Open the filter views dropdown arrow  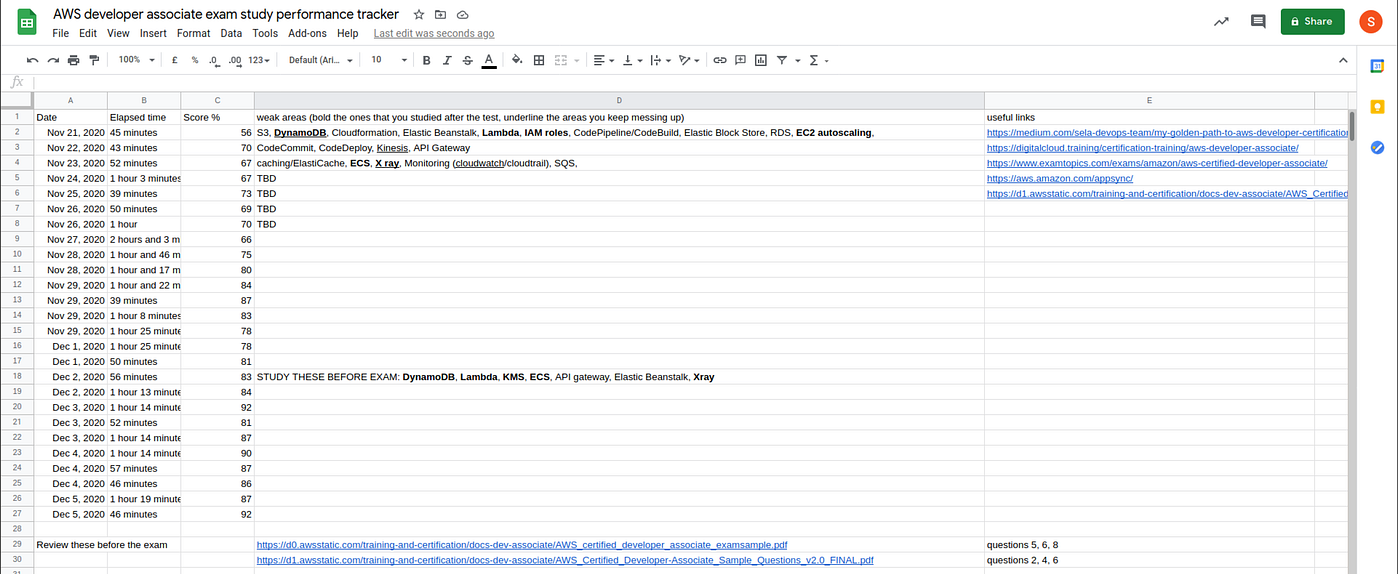point(797,60)
